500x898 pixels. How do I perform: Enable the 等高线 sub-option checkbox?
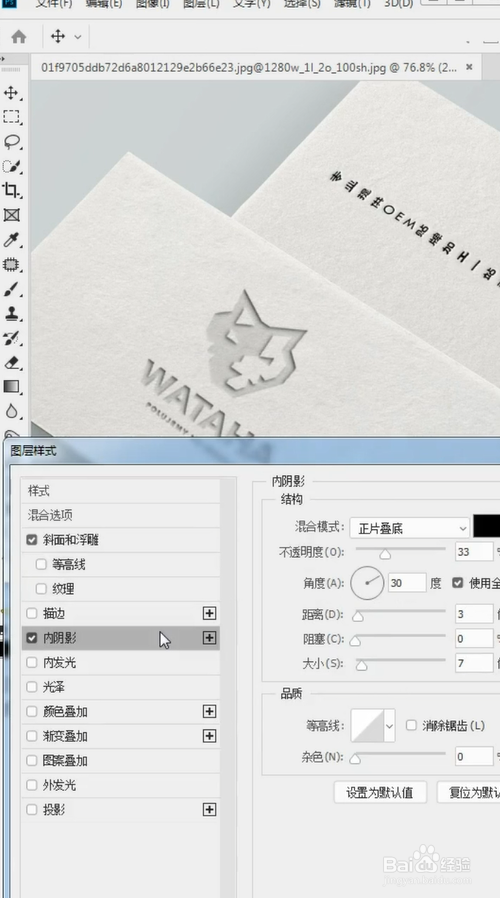click(41, 564)
